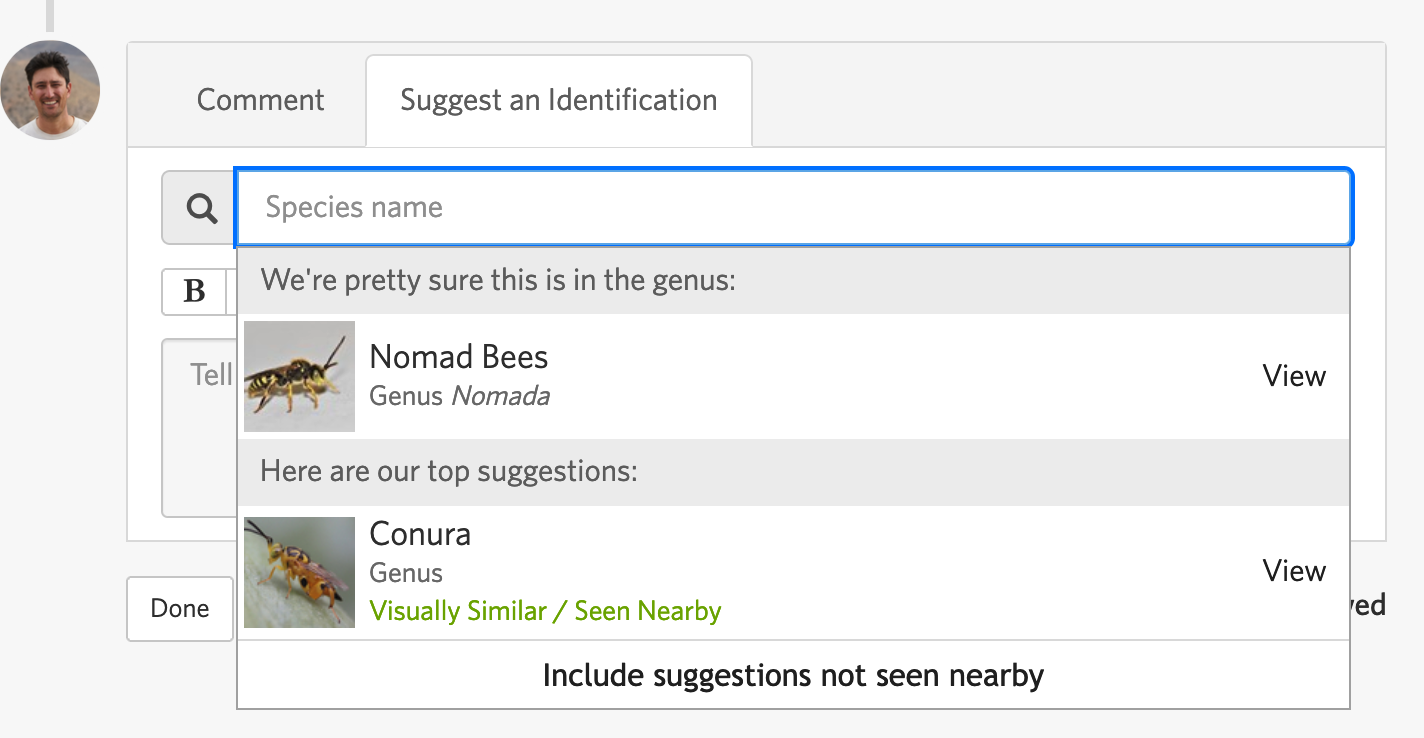Select the Conura genus suggestion title

(x=420, y=534)
